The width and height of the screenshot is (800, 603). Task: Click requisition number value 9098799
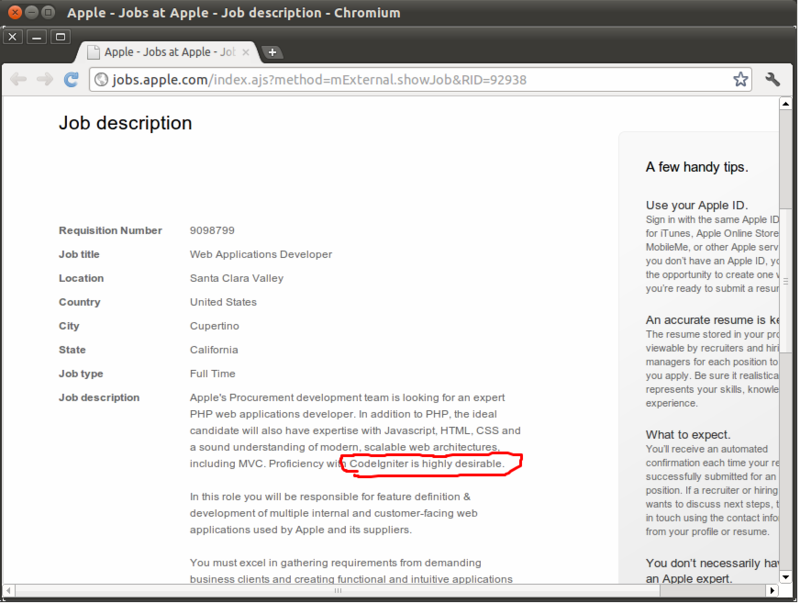[212, 231]
